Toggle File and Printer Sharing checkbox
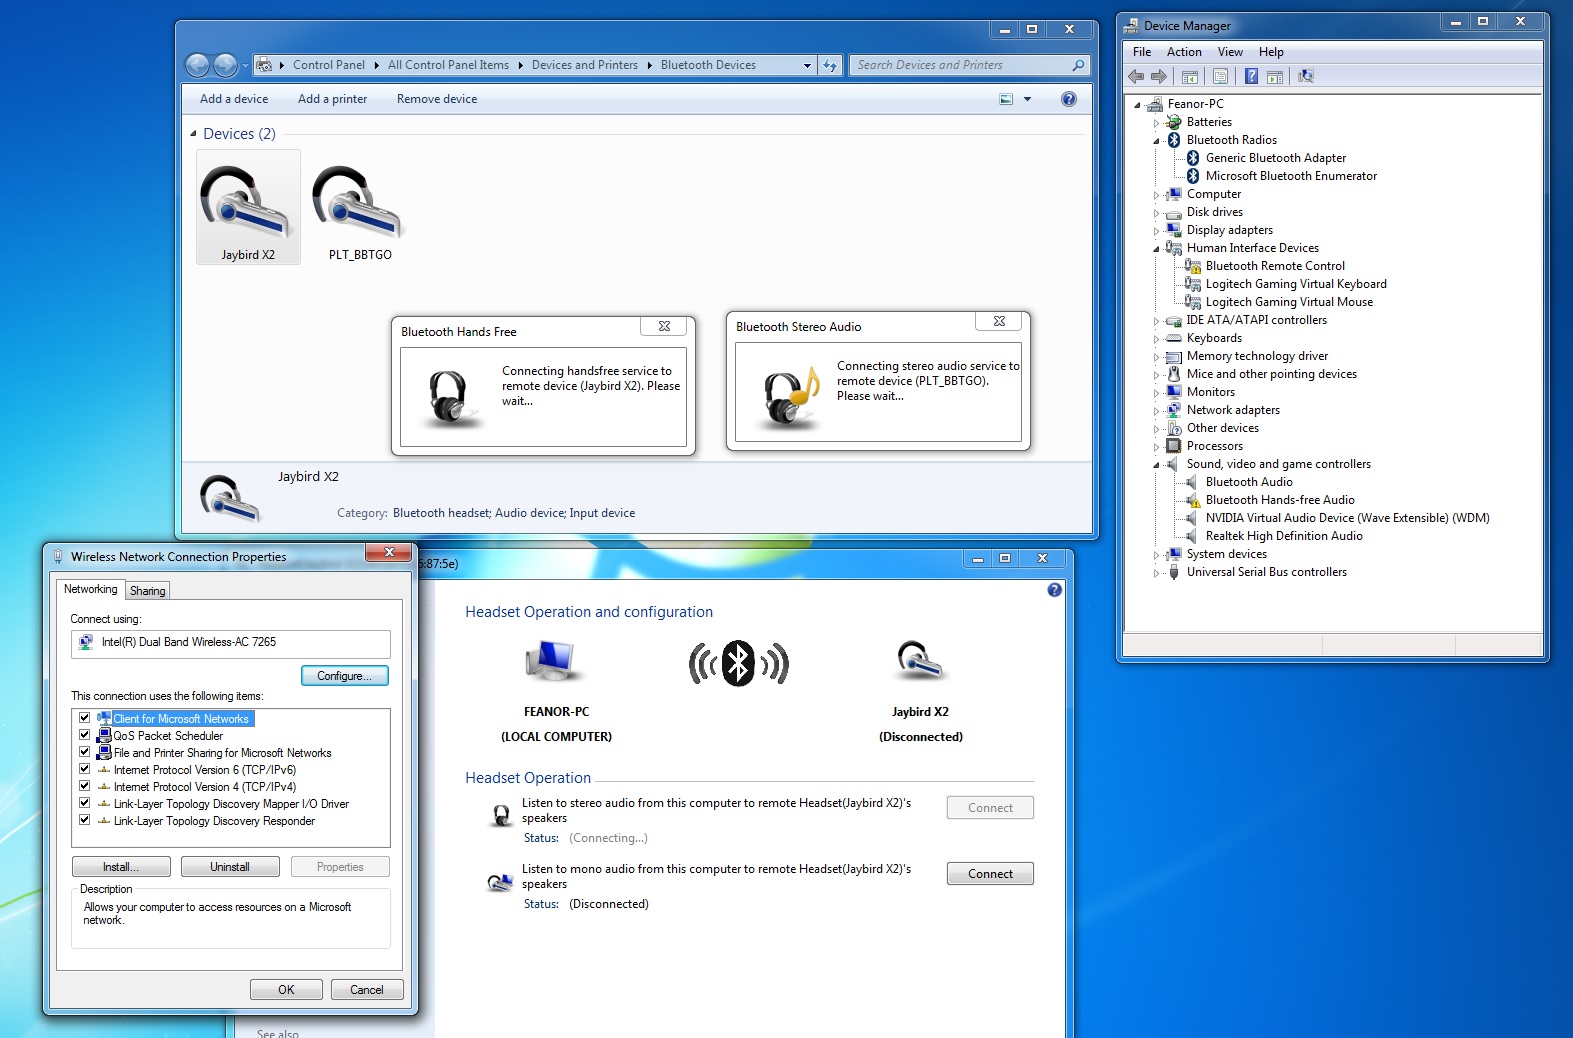 (x=85, y=752)
